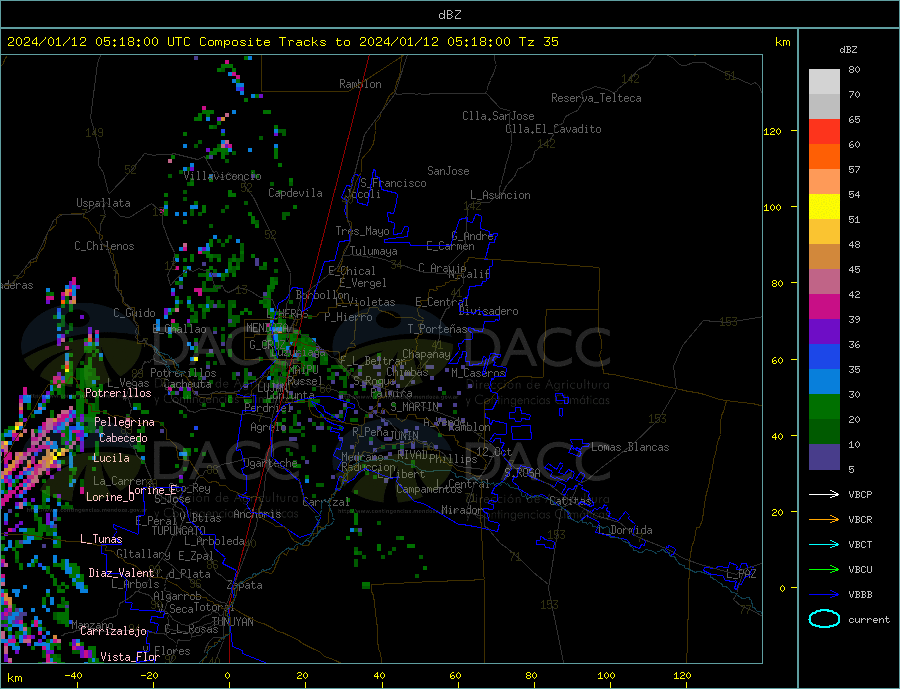Click the 'Clla.El_Cavadito' map label
Image resolution: width=900 pixels, height=689 pixels.
(x=553, y=129)
